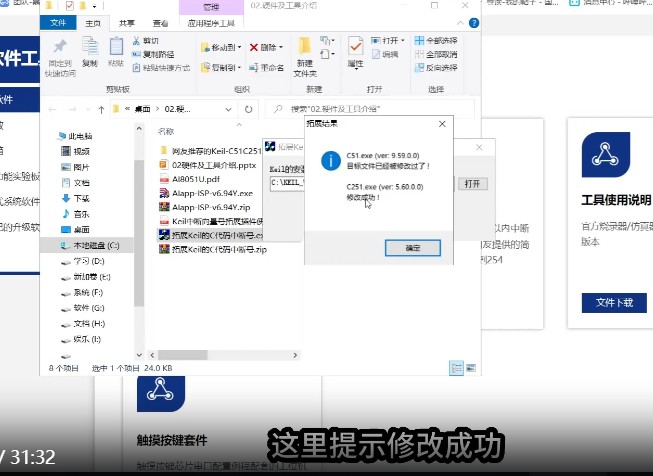Open the 复制到 dropdown
653x476 pixels.
click(x=221, y=67)
